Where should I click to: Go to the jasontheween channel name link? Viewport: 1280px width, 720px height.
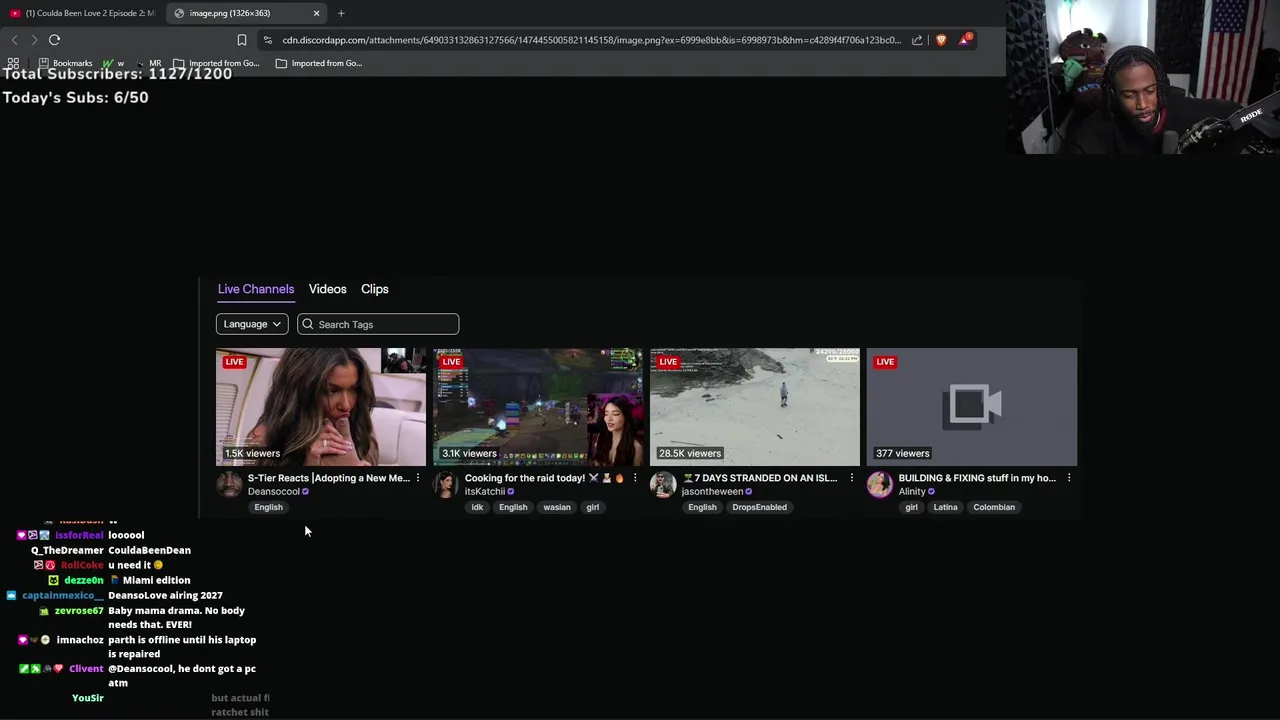pyautogui.click(x=712, y=492)
